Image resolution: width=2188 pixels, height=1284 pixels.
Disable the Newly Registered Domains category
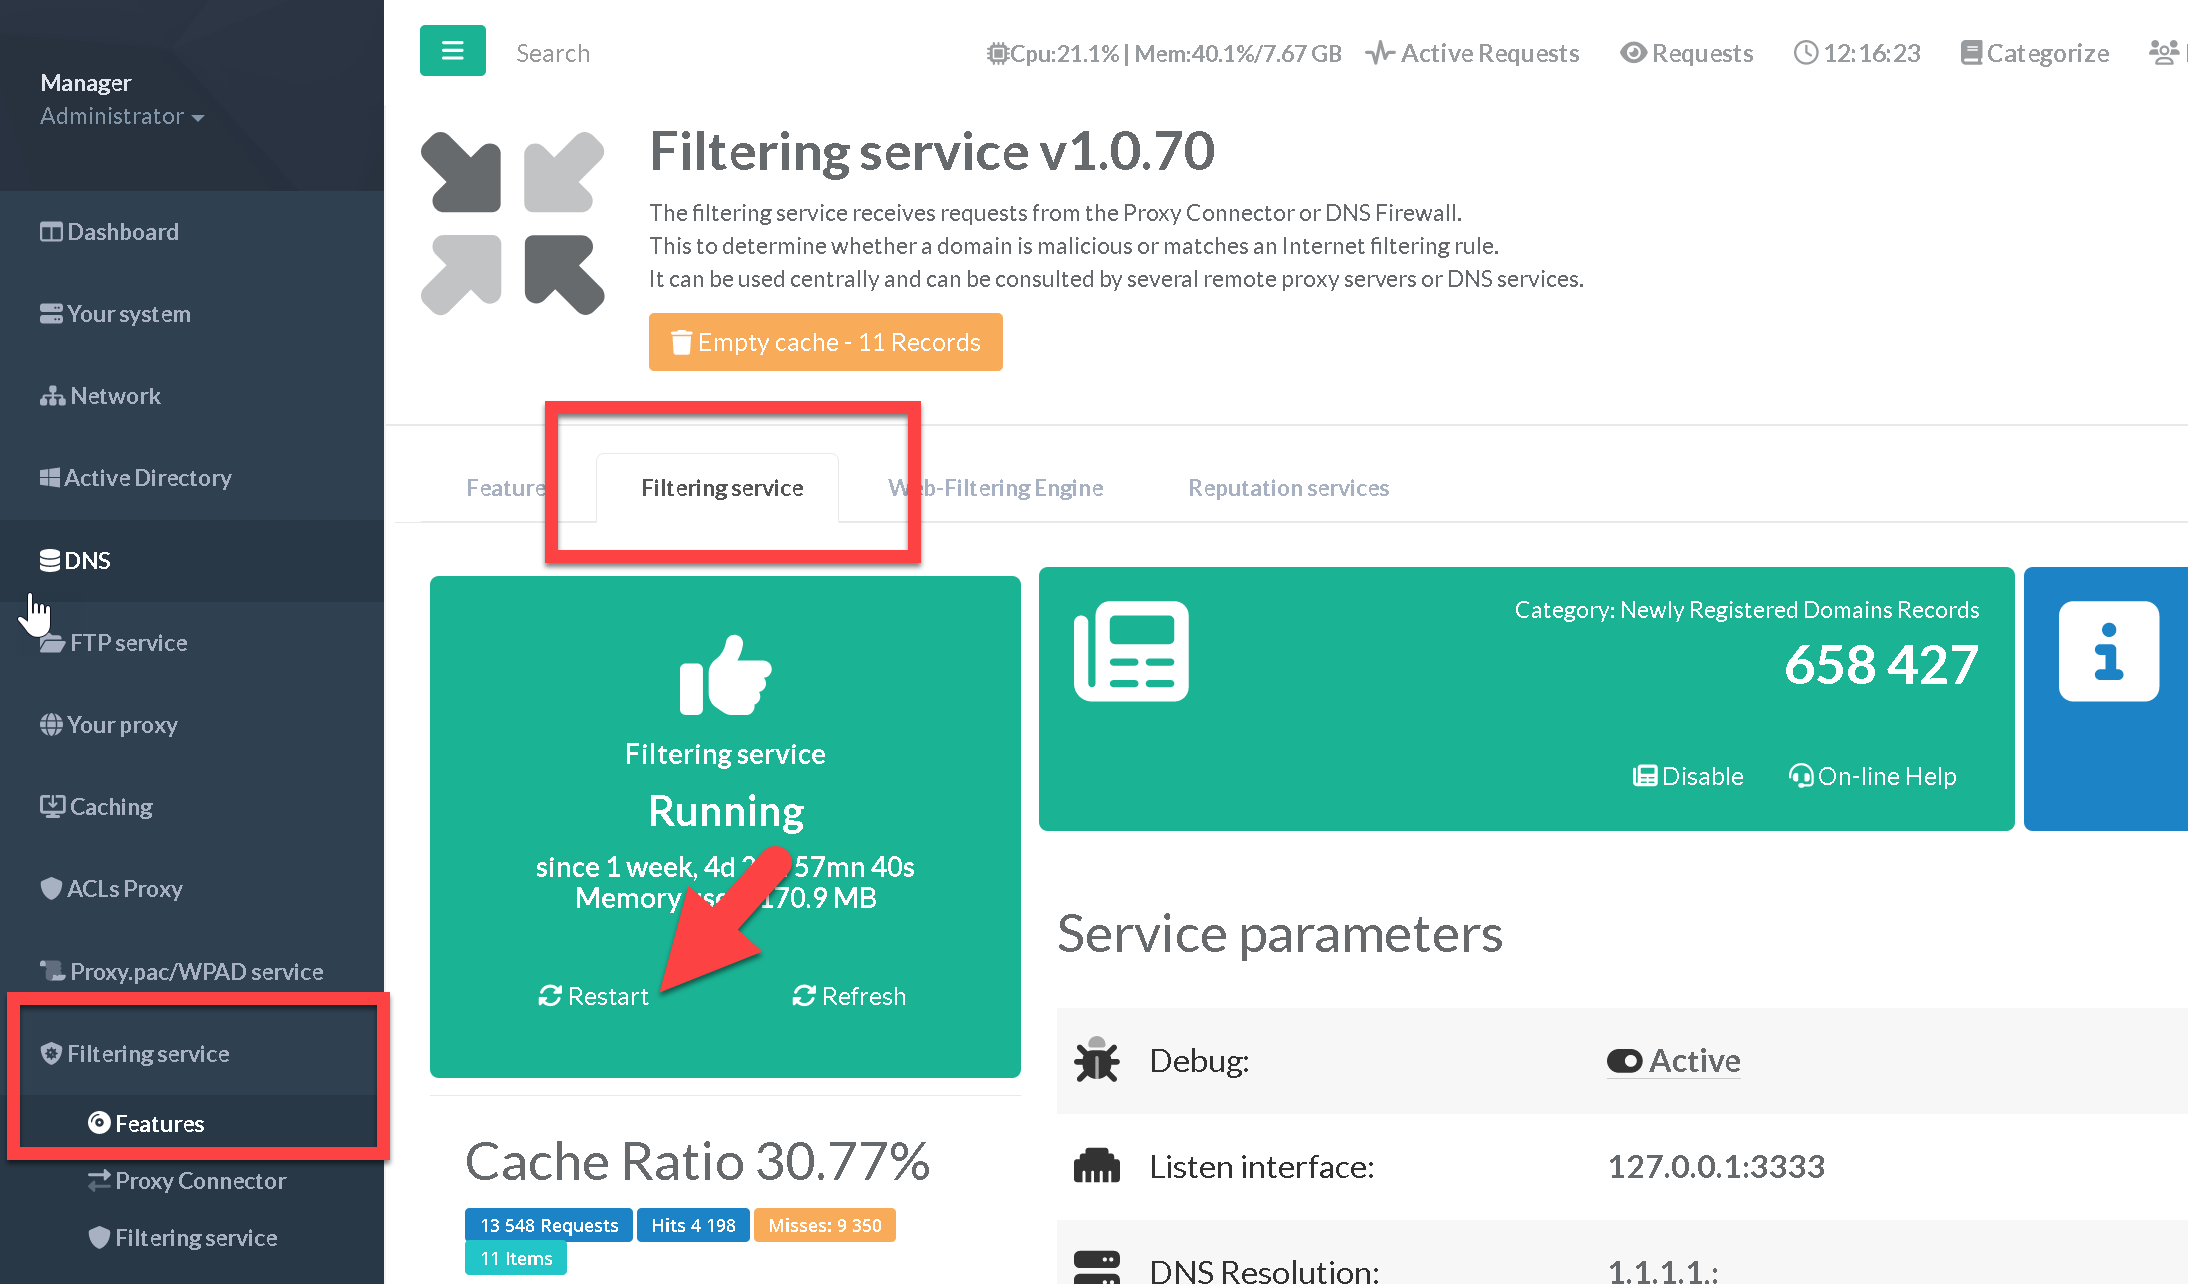1689,776
